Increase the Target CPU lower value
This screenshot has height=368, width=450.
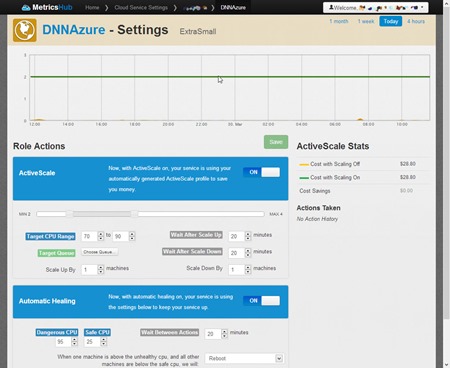click(101, 234)
